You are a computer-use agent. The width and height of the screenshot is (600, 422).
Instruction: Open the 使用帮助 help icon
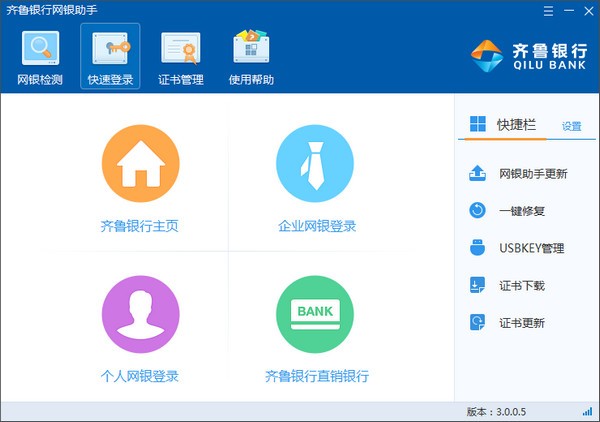point(251,46)
